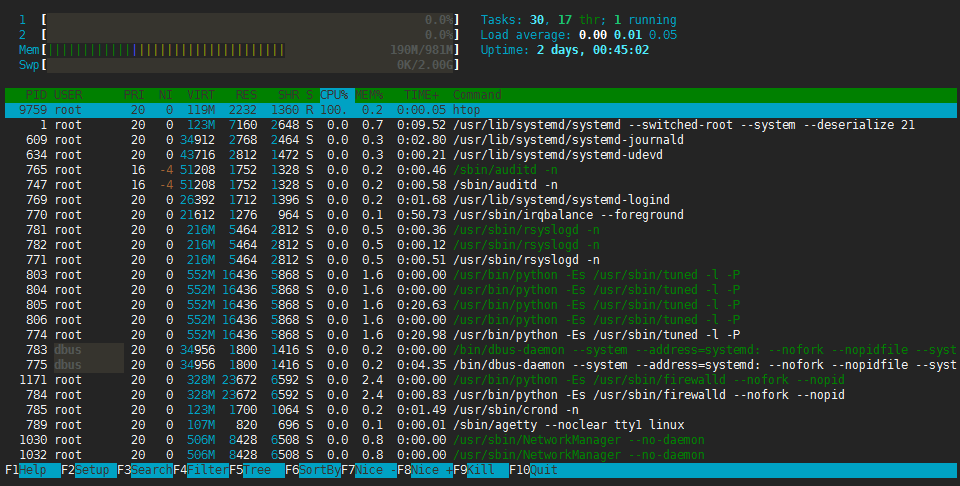The image size is (960, 486).
Task: Select the htop process row 9759
Action: point(480,110)
